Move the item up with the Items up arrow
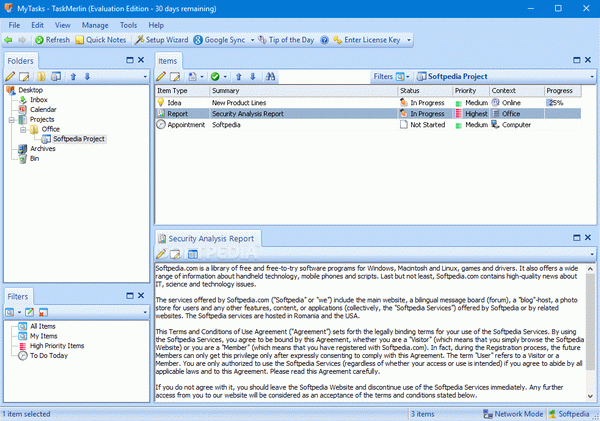 click(x=238, y=77)
